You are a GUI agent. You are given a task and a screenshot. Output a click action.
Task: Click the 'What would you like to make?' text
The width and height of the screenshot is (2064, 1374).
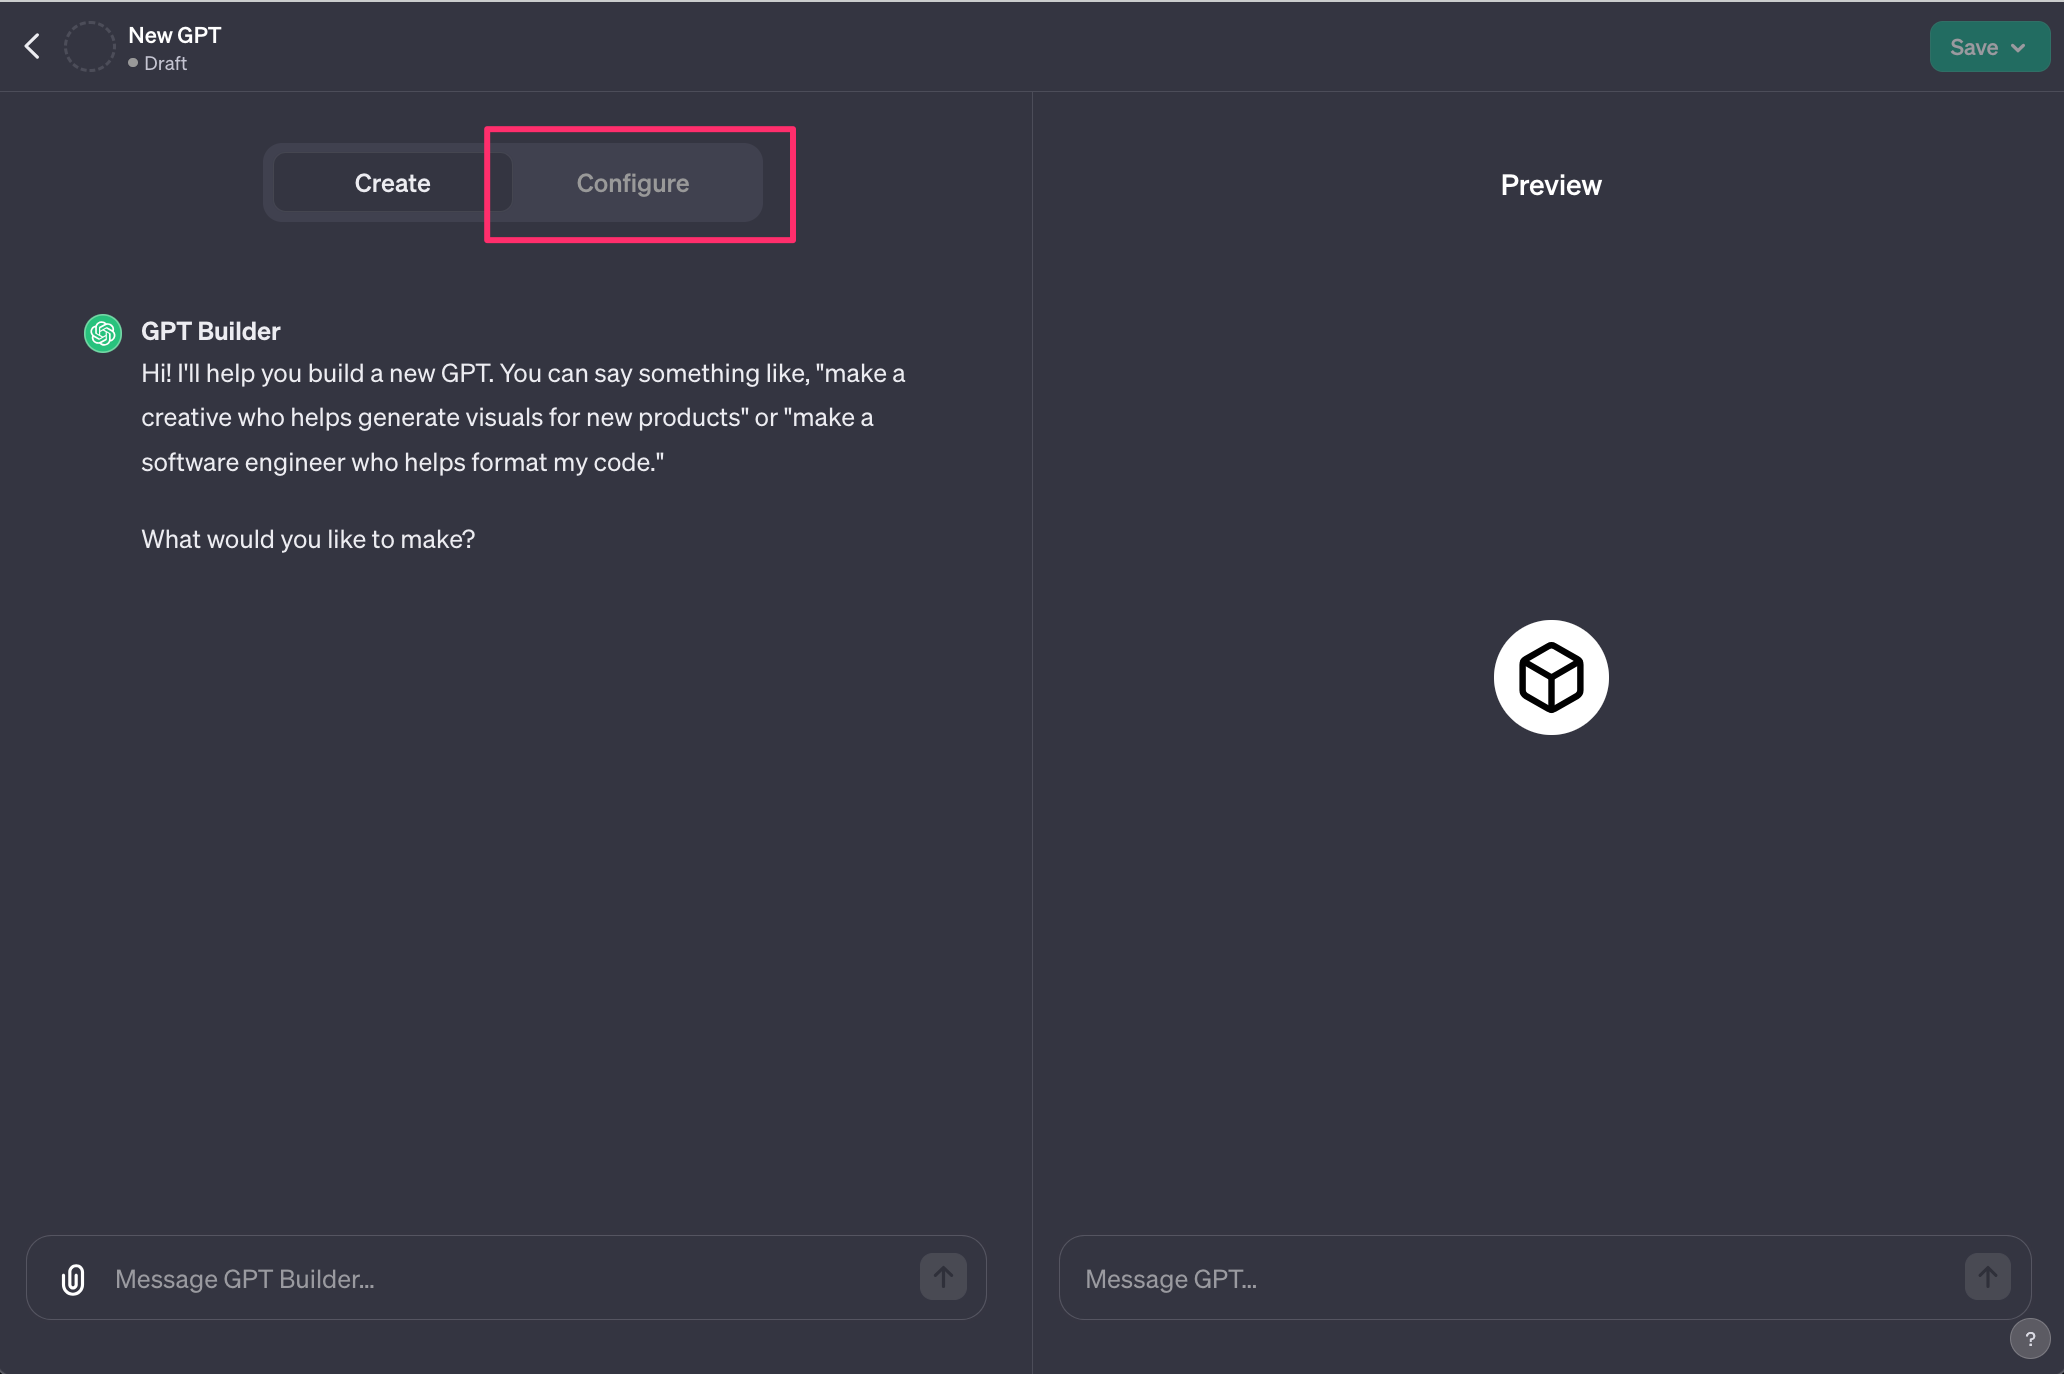click(x=308, y=539)
